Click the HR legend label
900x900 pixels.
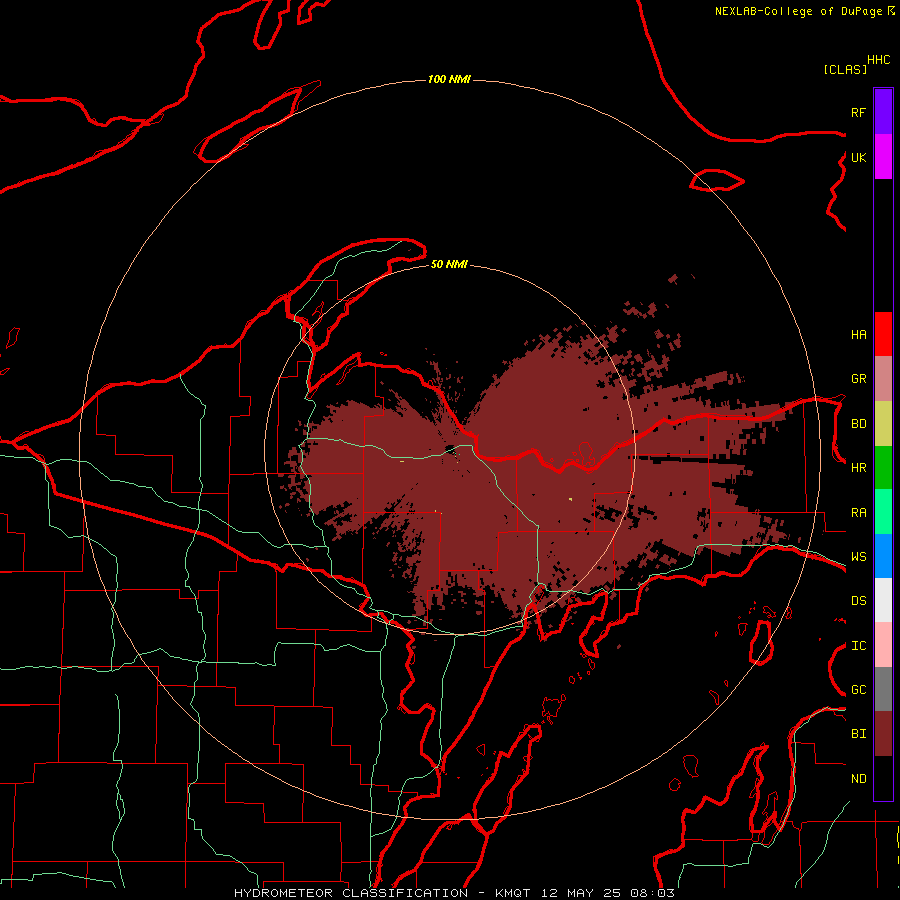(858, 468)
